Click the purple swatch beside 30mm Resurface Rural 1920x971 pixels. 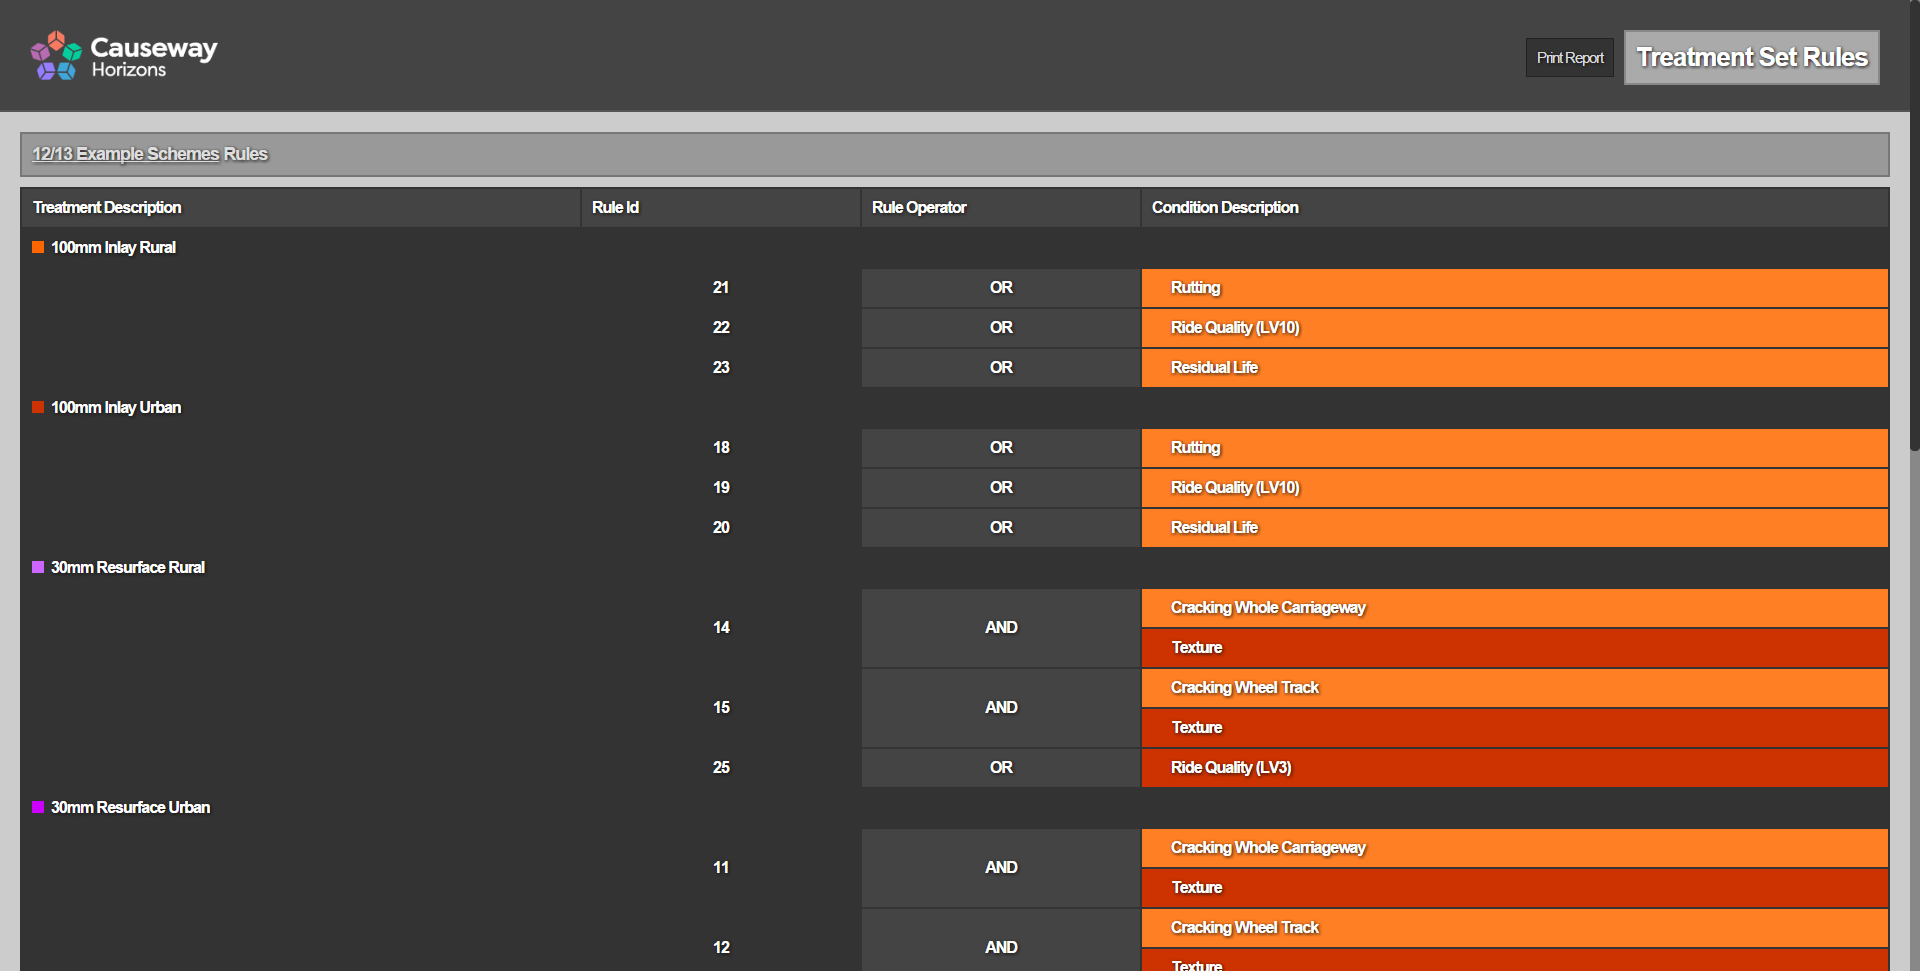tap(38, 567)
